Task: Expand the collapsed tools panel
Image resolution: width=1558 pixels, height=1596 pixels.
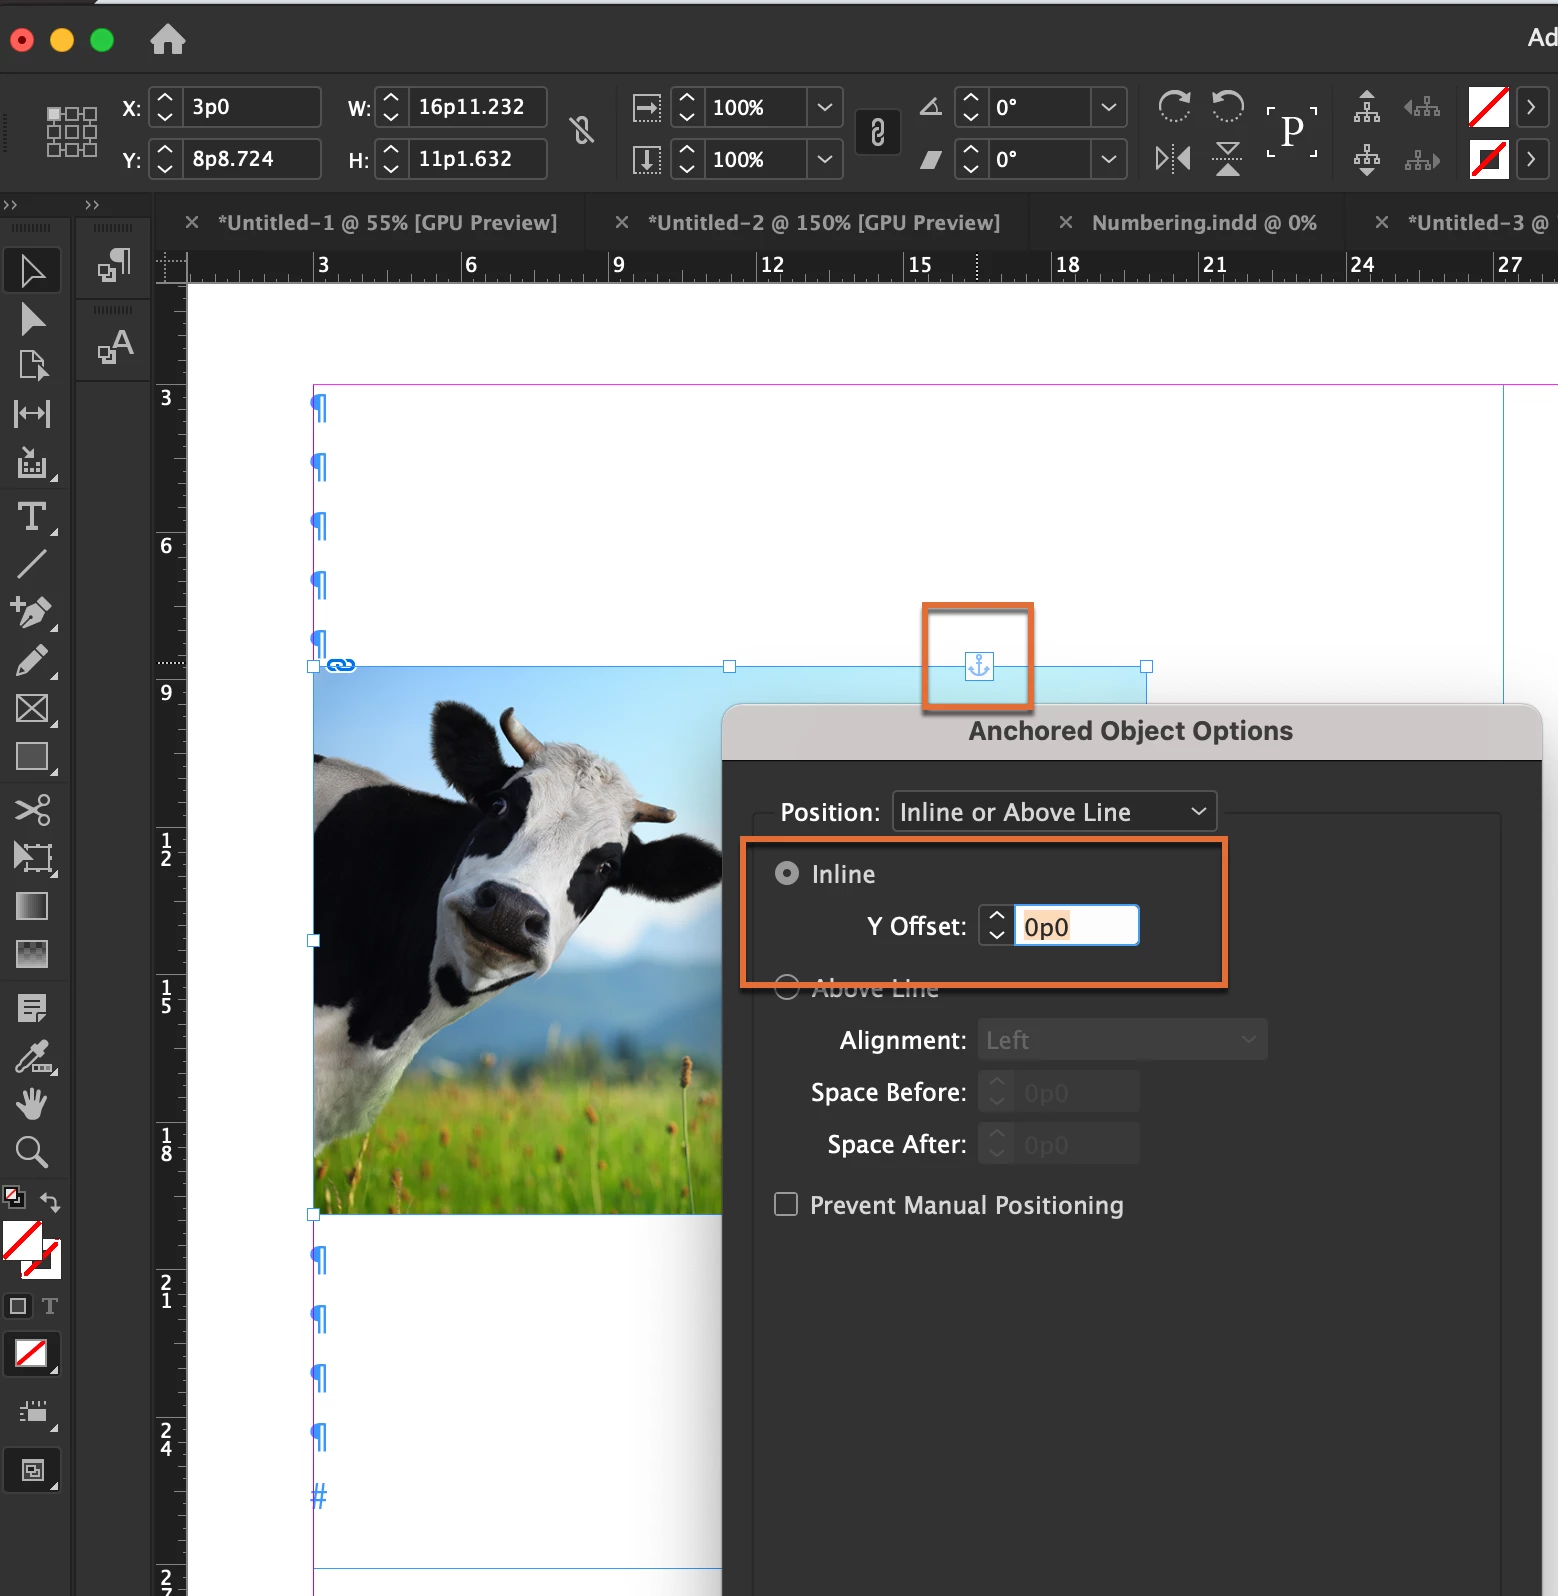Action: pos(11,205)
